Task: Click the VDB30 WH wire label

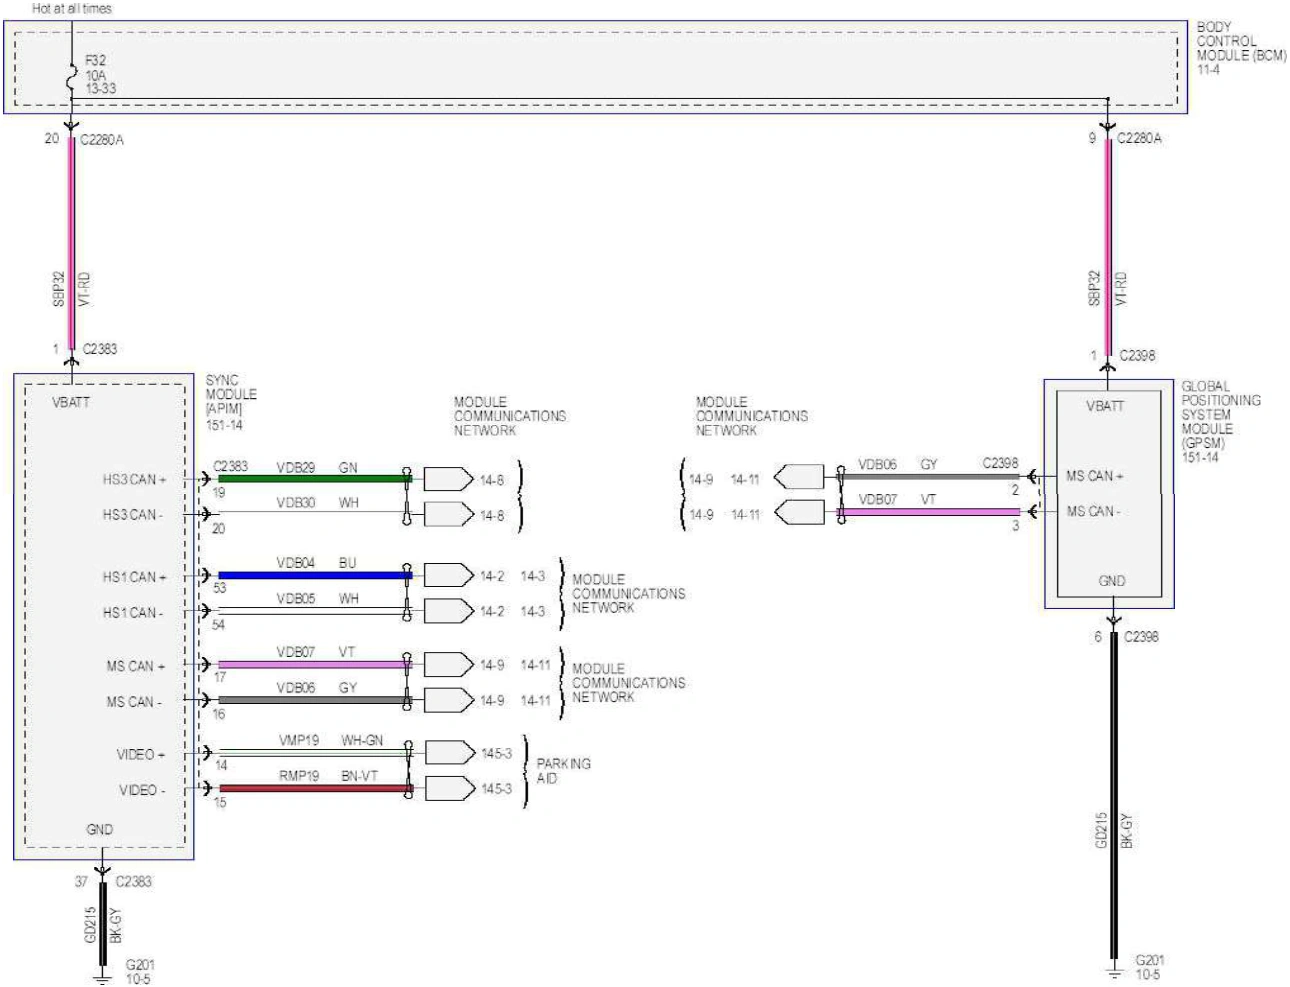Action: coord(317,502)
